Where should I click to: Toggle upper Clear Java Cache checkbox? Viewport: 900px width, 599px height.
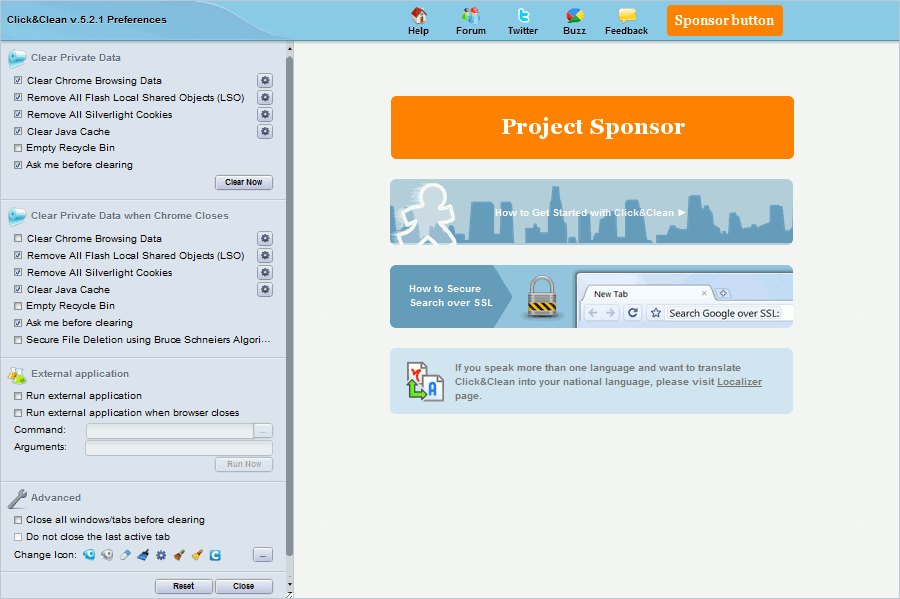18,131
